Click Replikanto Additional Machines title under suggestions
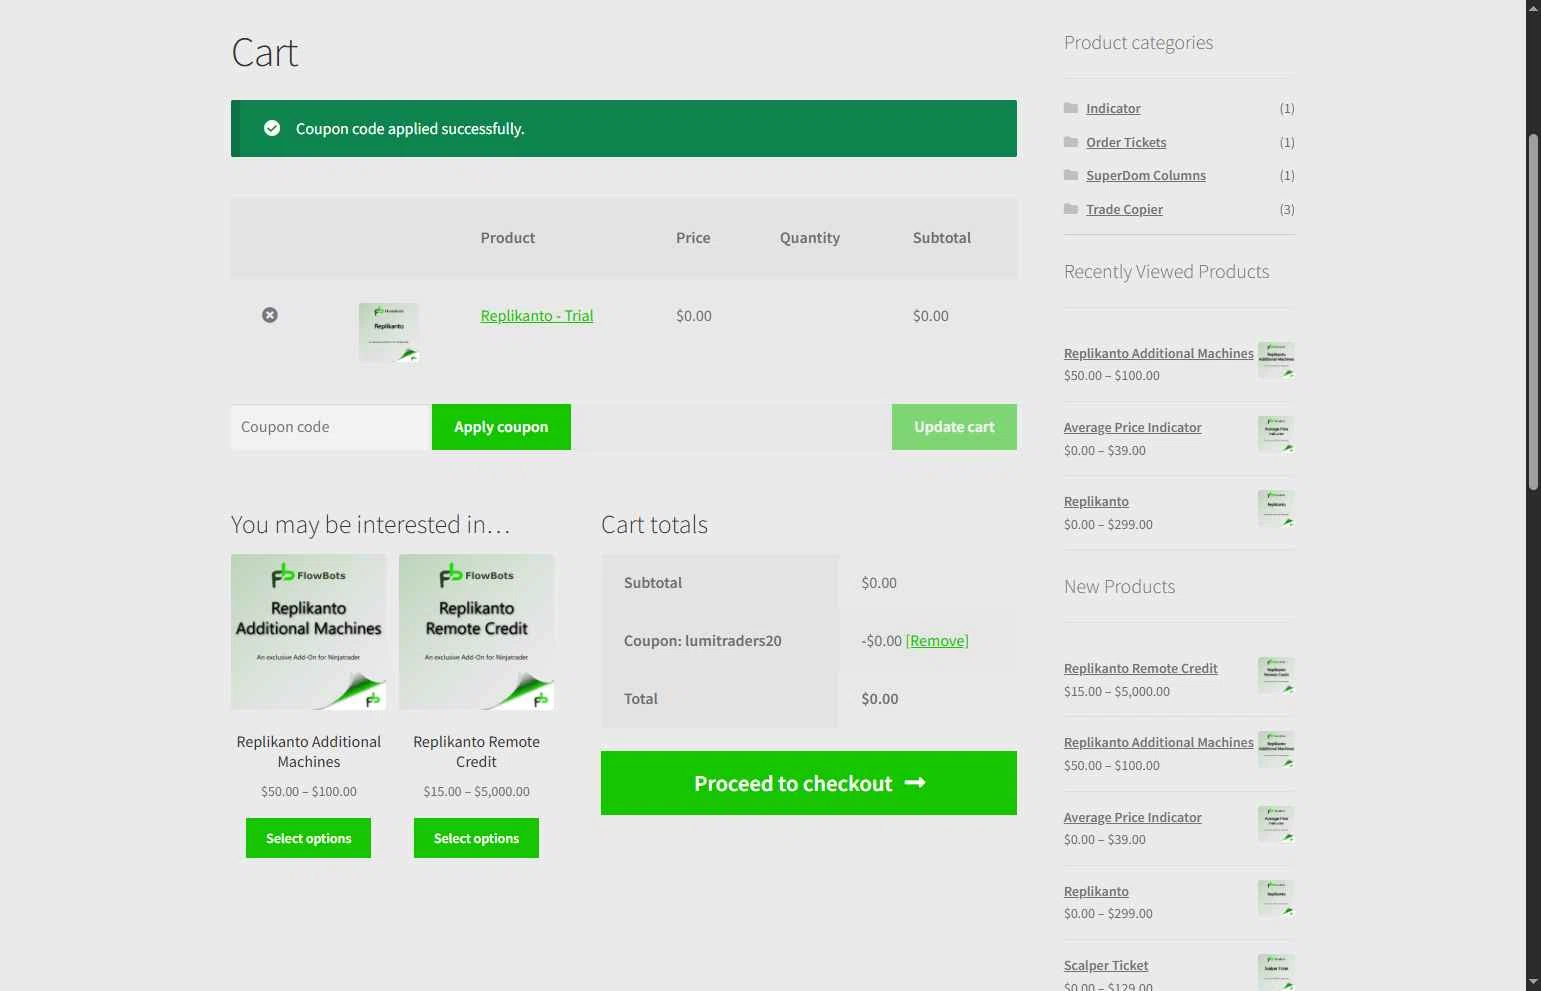This screenshot has width=1541, height=991. click(x=309, y=752)
